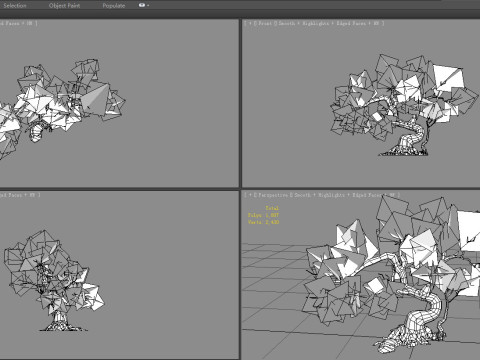Switch to the Object Paint tab

click(x=64, y=5)
